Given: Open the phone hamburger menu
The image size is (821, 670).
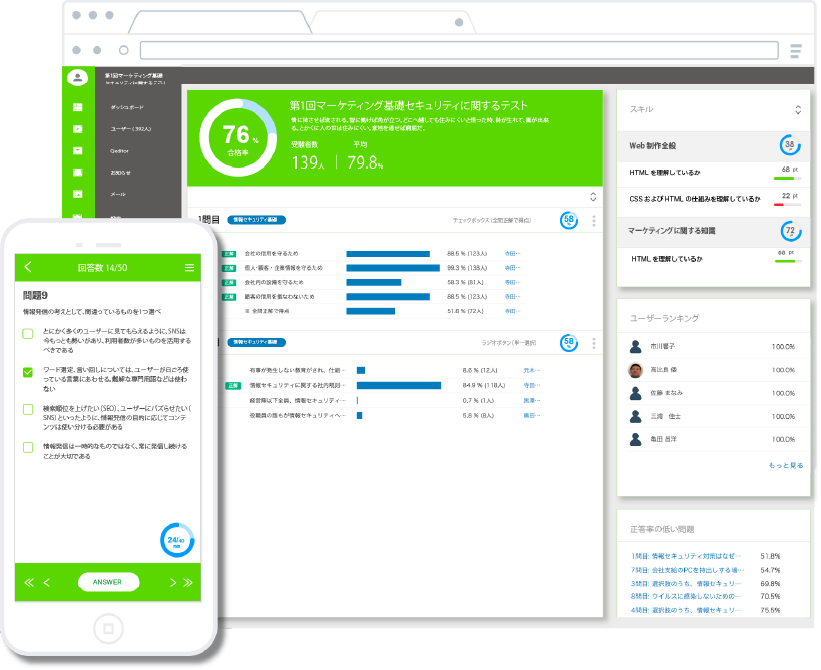Looking at the screenshot, I should point(190,267).
